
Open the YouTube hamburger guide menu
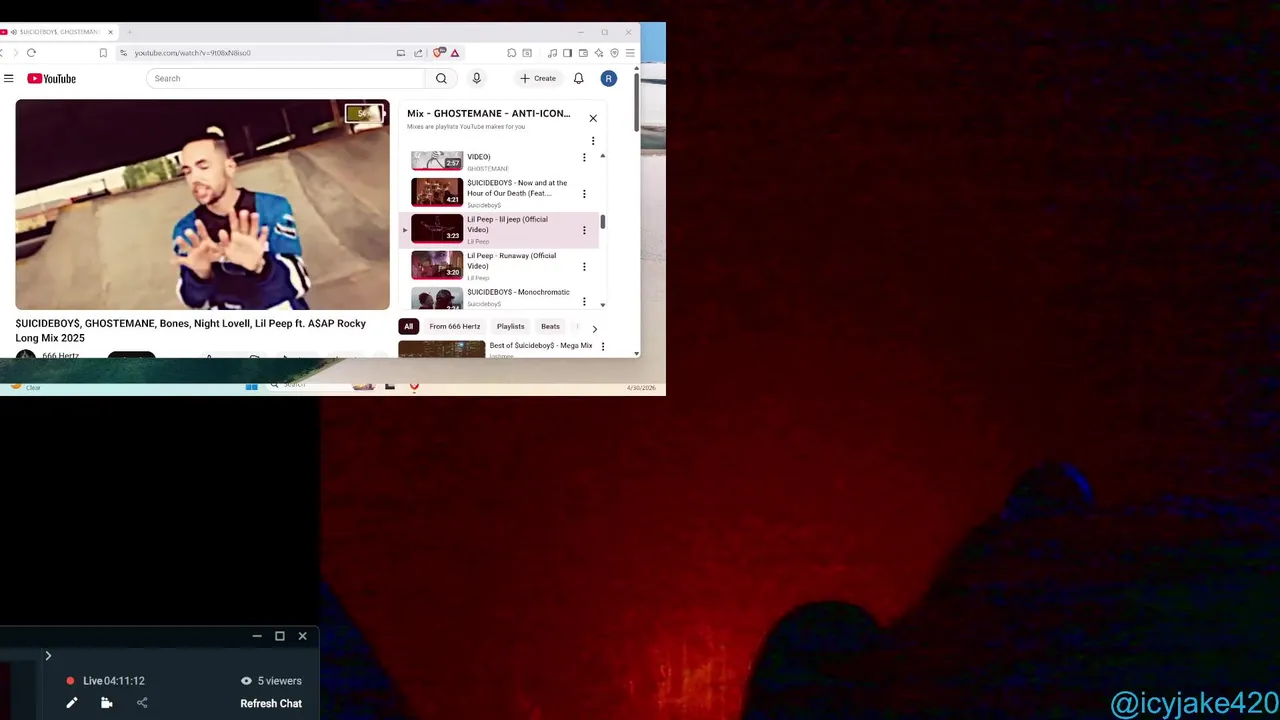(x=8, y=78)
